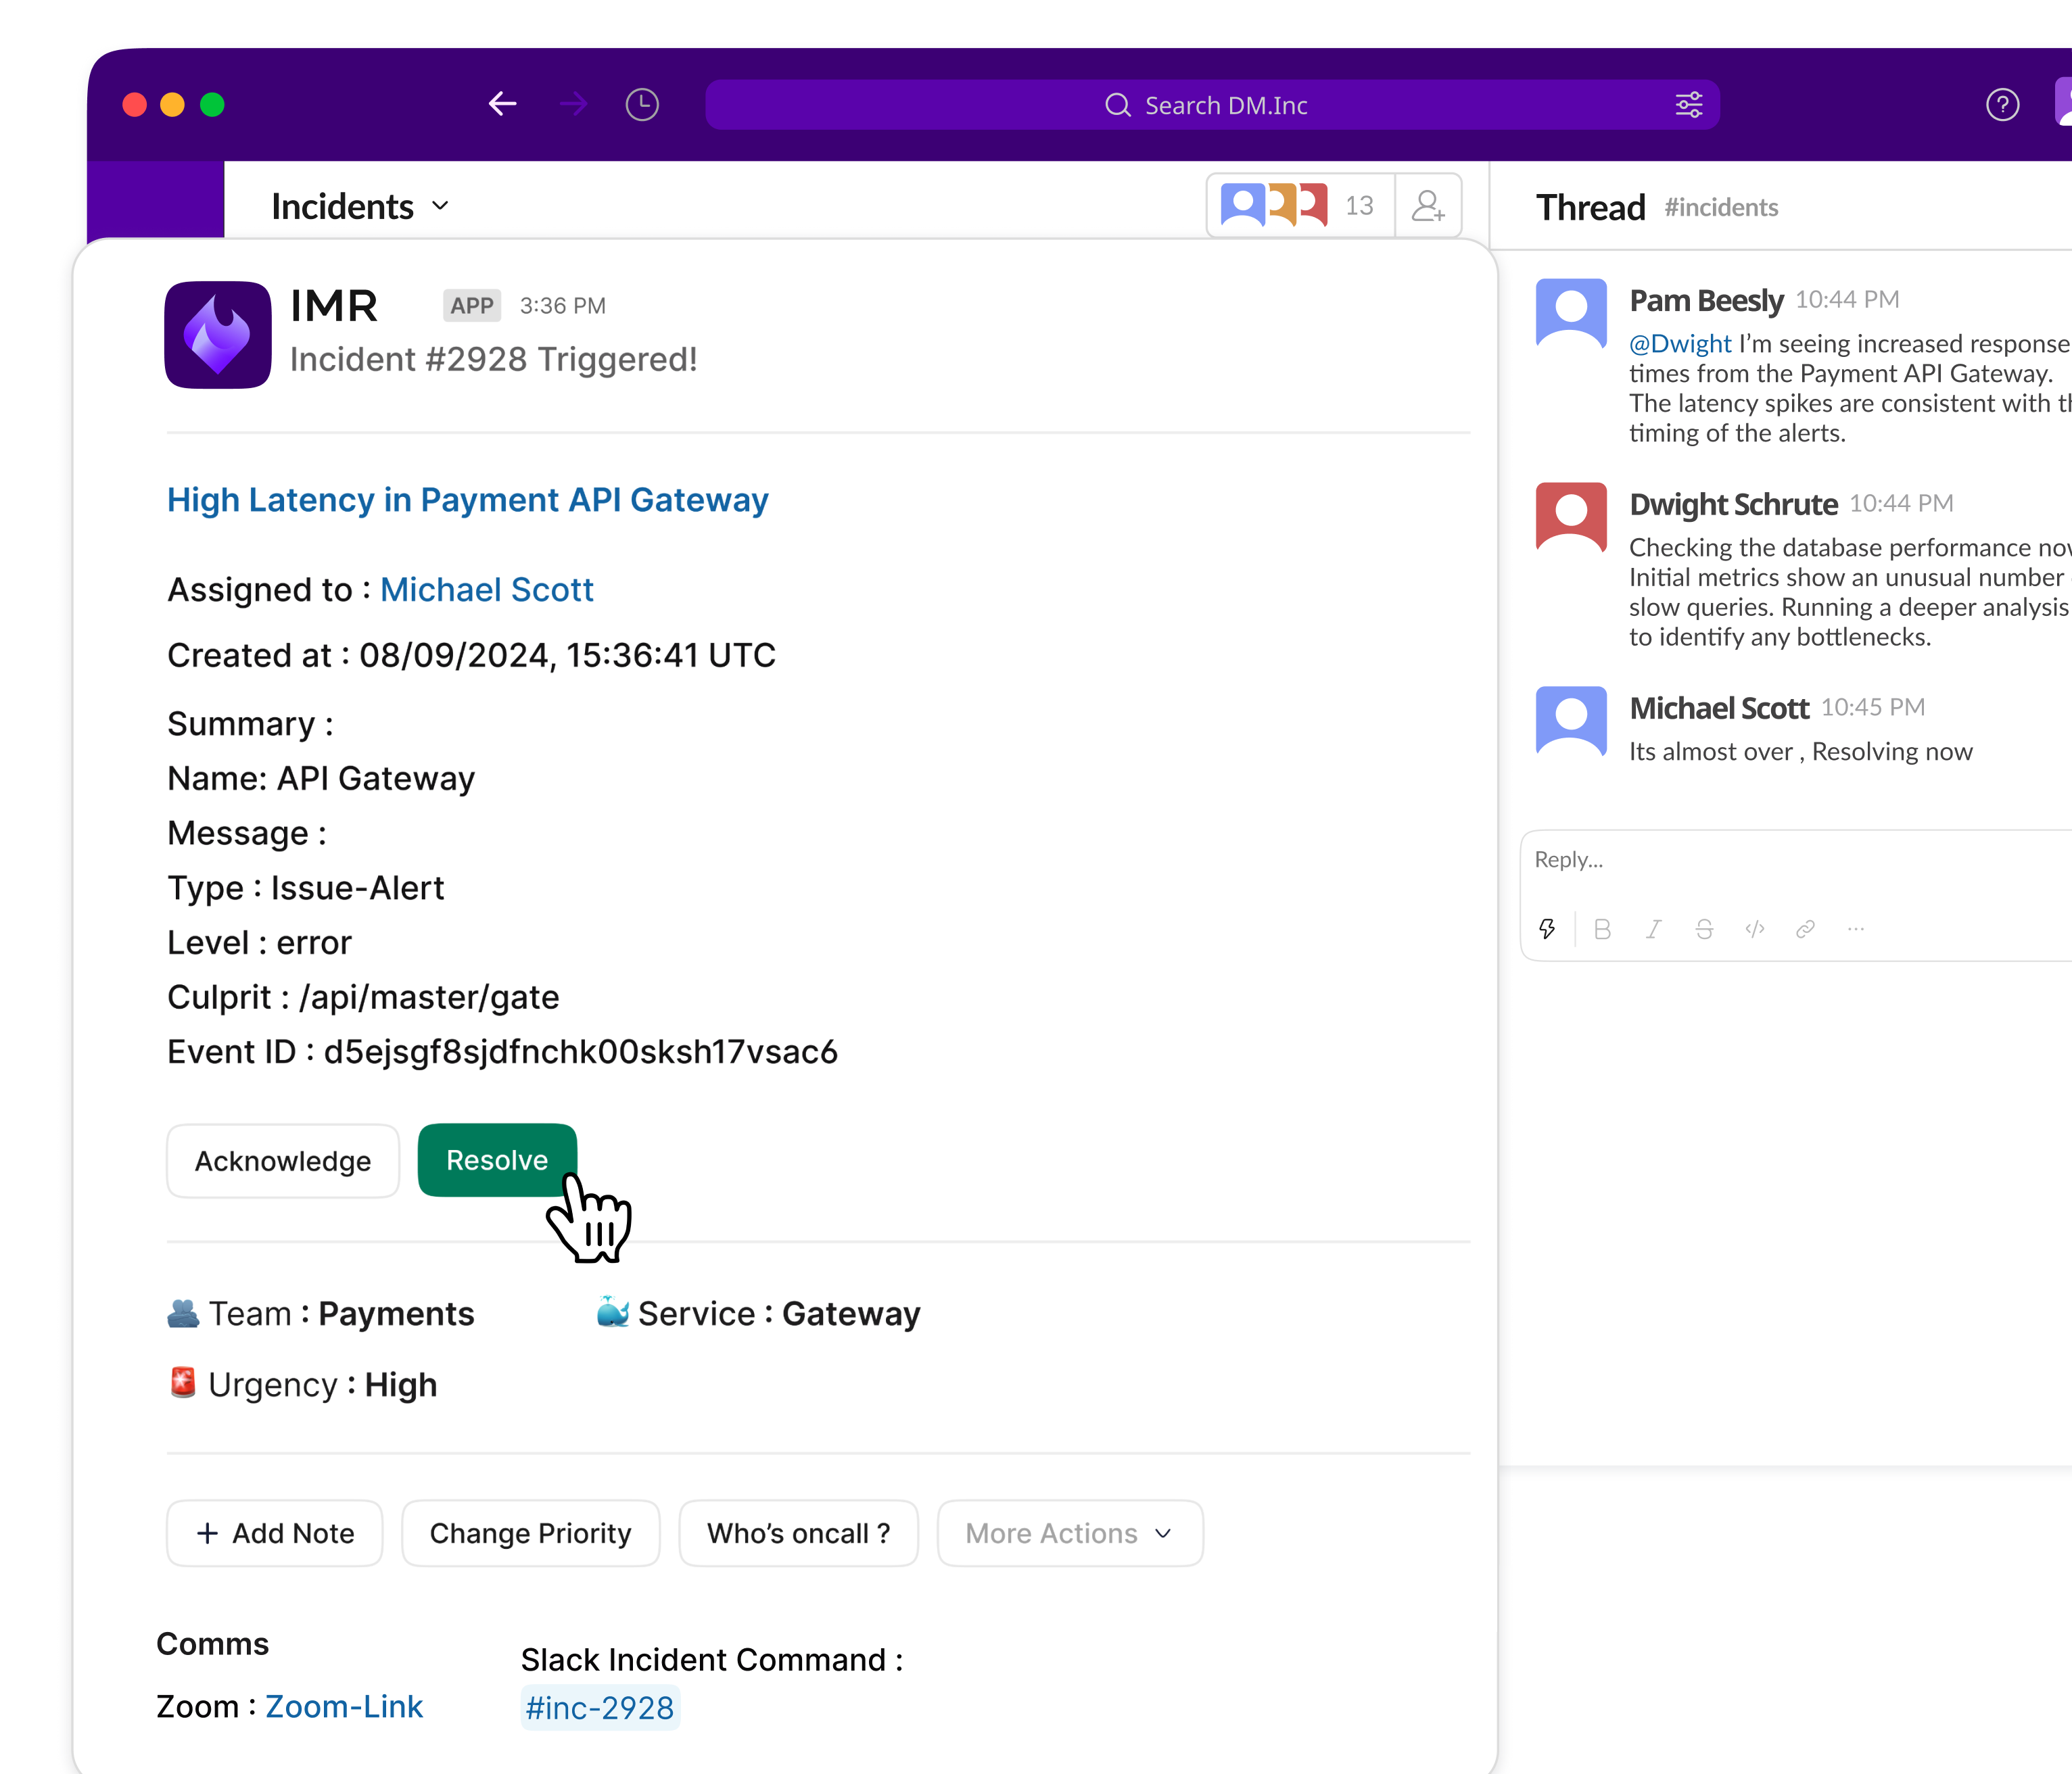Viewport: 2072px width, 1774px height.
Task: Open the Zoom-Link
Action: [344, 1706]
